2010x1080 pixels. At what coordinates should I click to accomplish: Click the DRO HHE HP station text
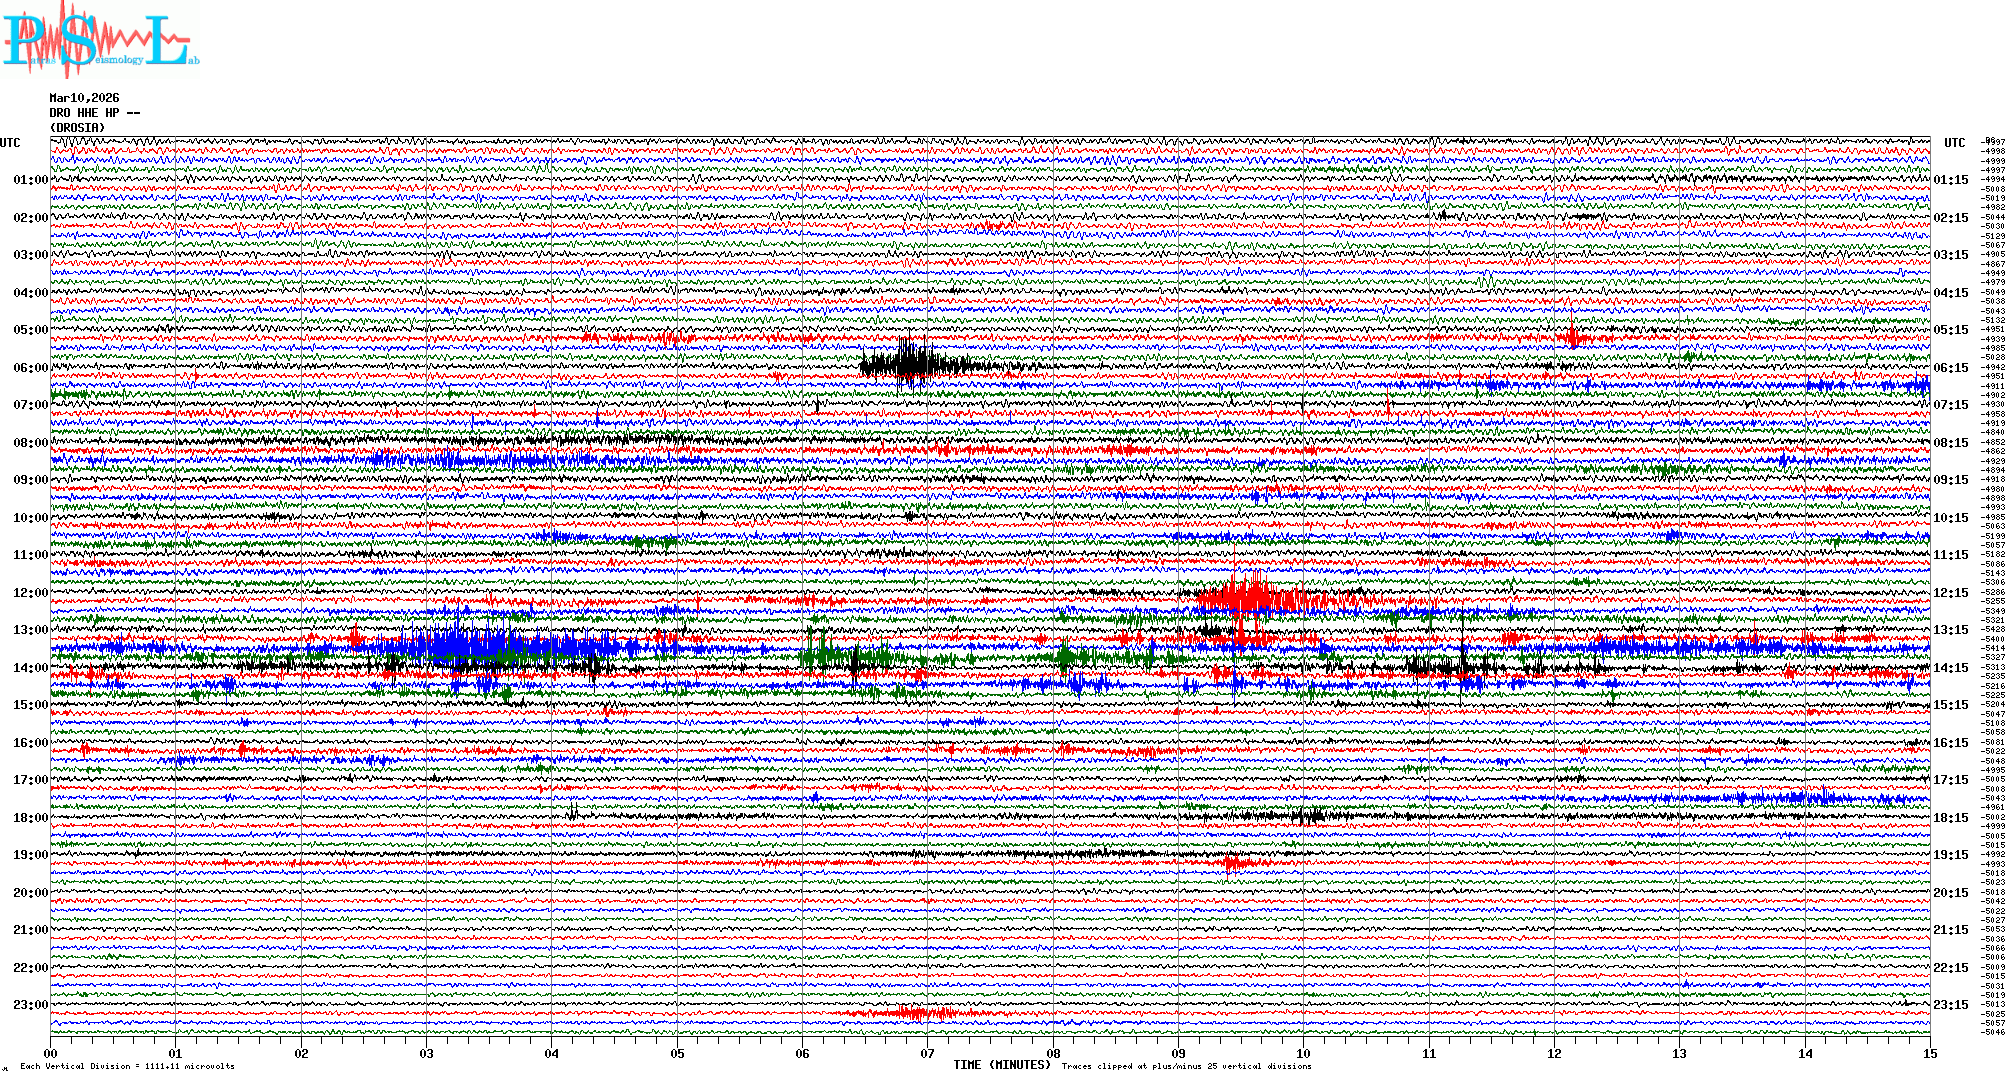pyautogui.click(x=94, y=113)
